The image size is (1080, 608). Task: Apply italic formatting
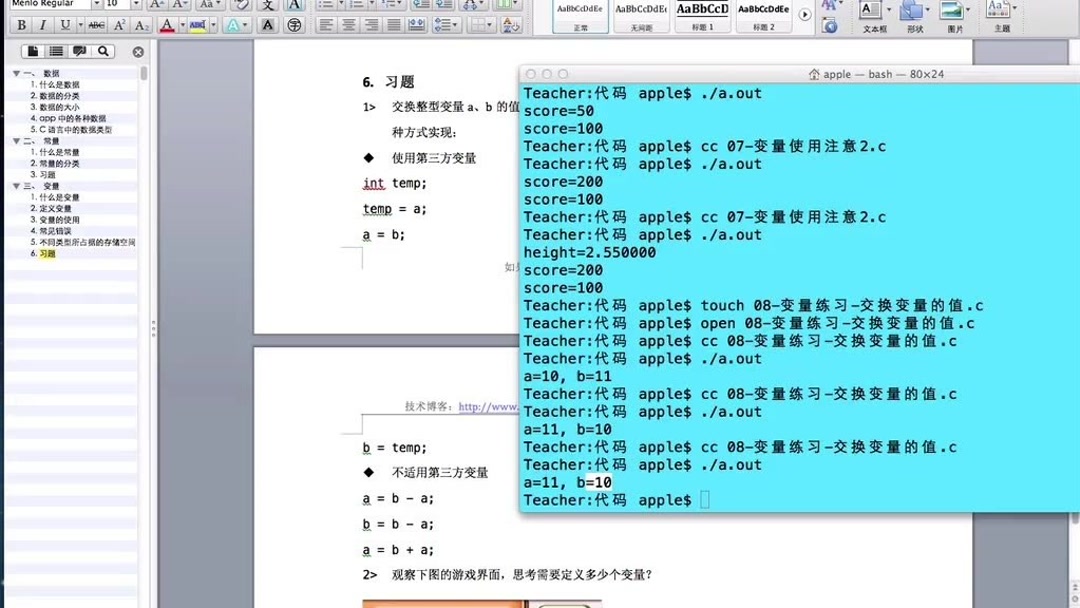pyautogui.click(x=43, y=25)
